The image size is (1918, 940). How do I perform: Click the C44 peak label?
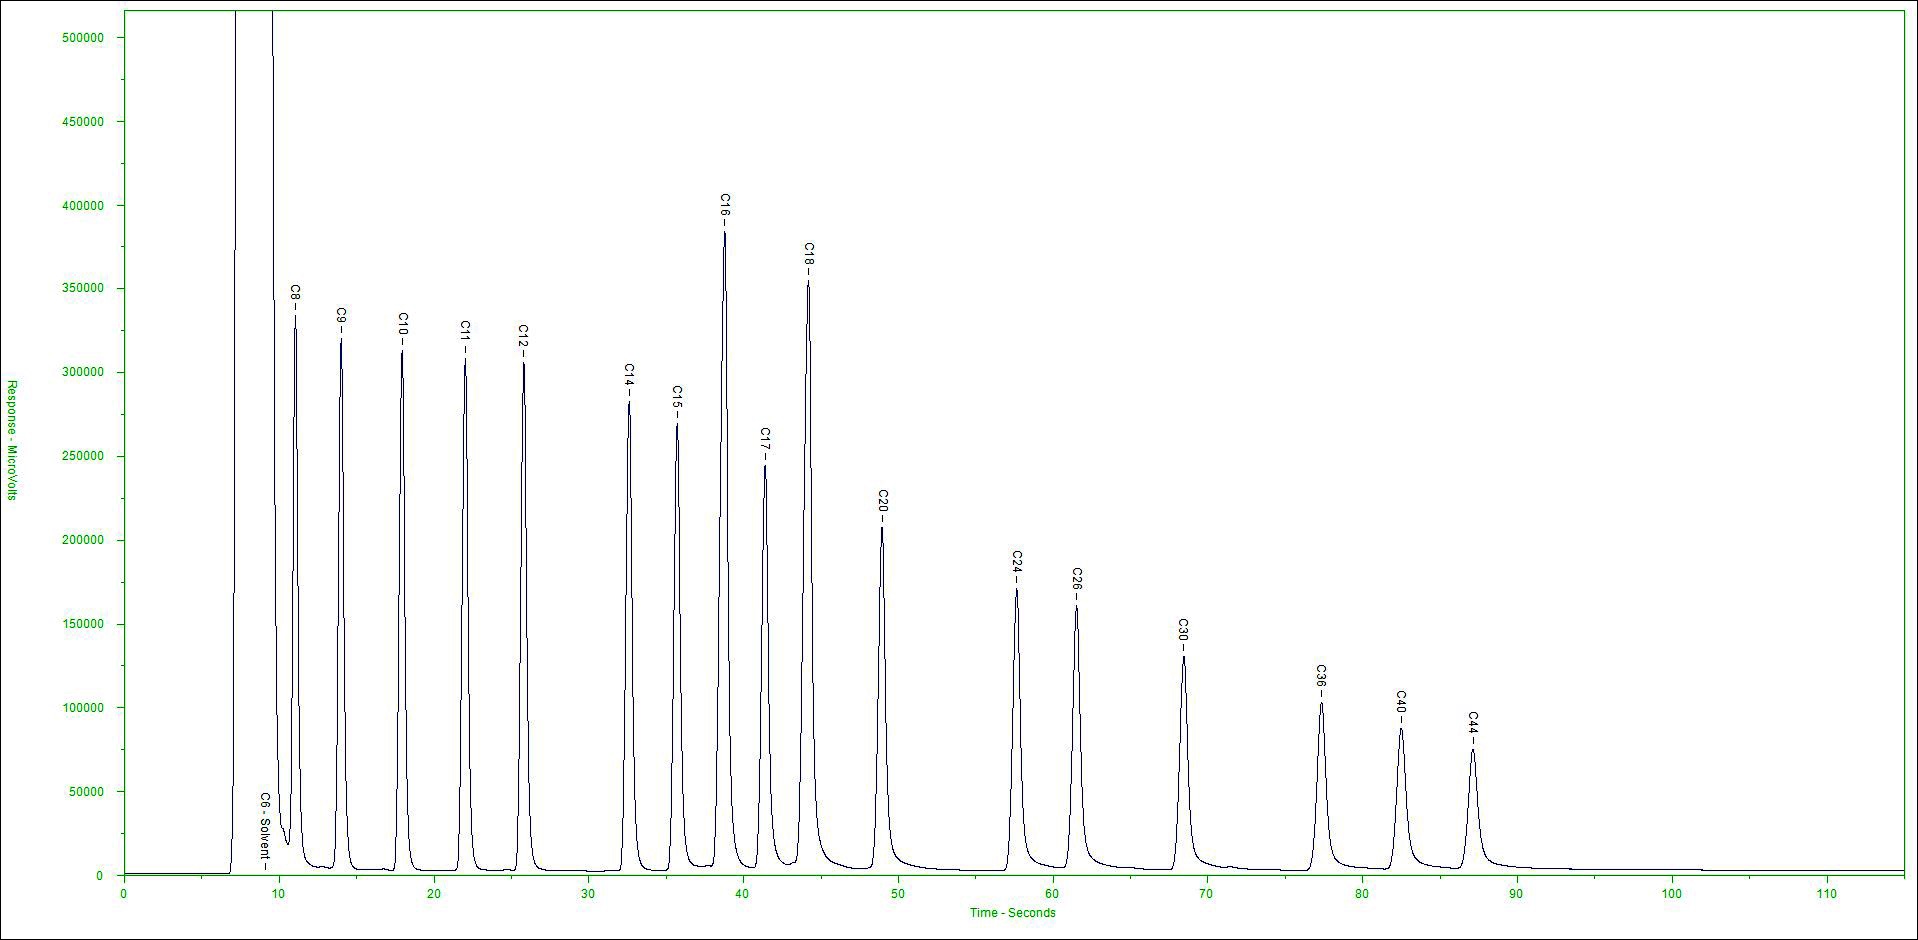(x=1472, y=723)
